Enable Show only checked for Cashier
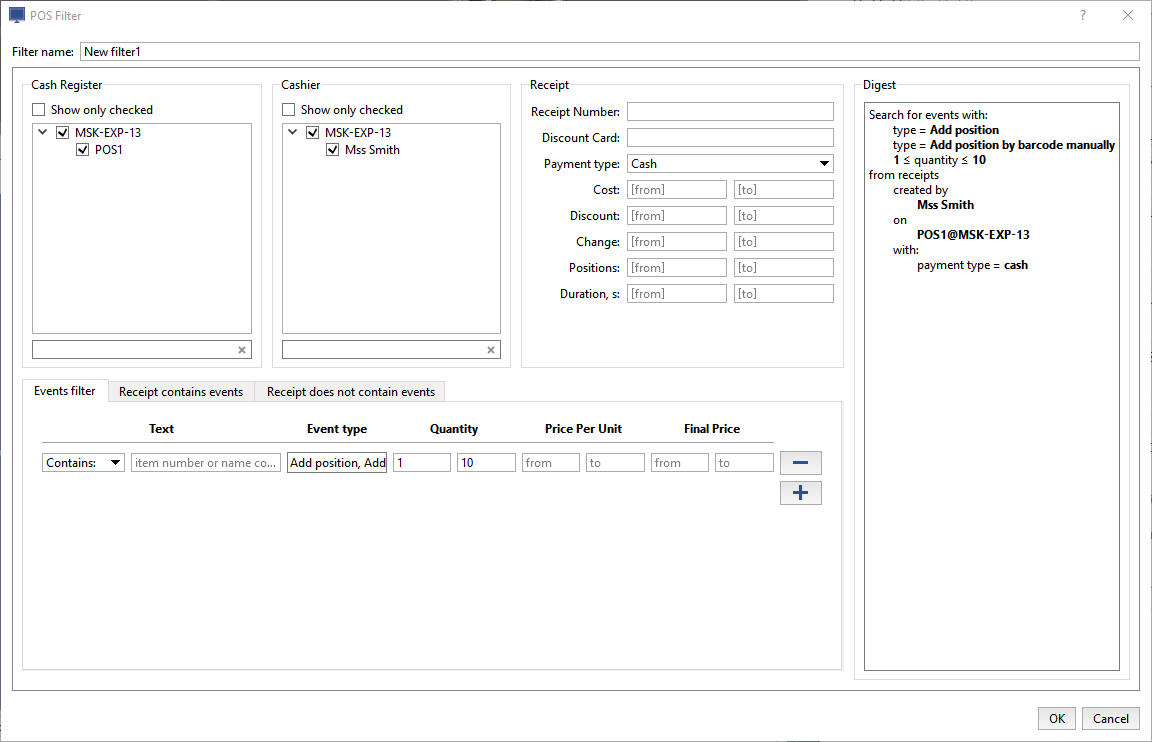The width and height of the screenshot is (1152, 742). (x=289, y=110)
